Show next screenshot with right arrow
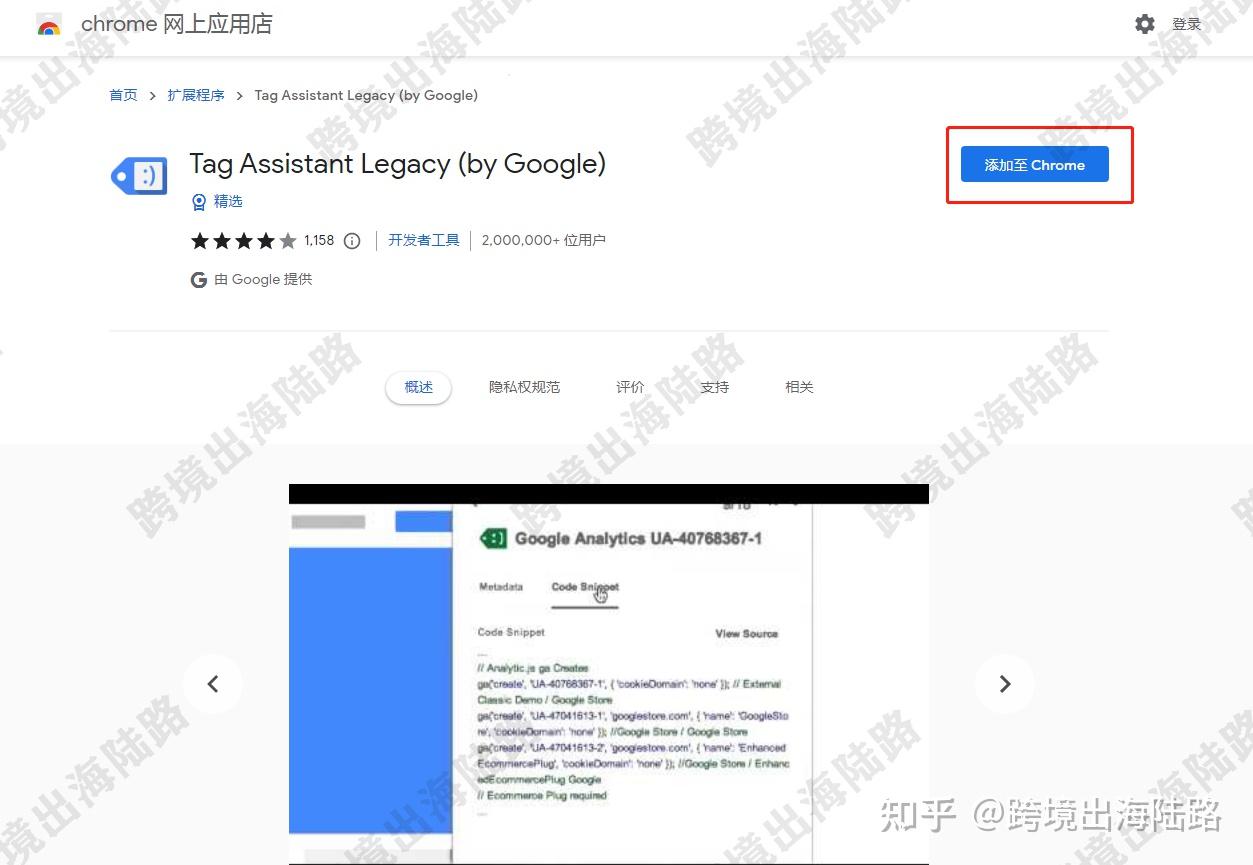This screenshot has height=865, width=1253. (1005, 684)
